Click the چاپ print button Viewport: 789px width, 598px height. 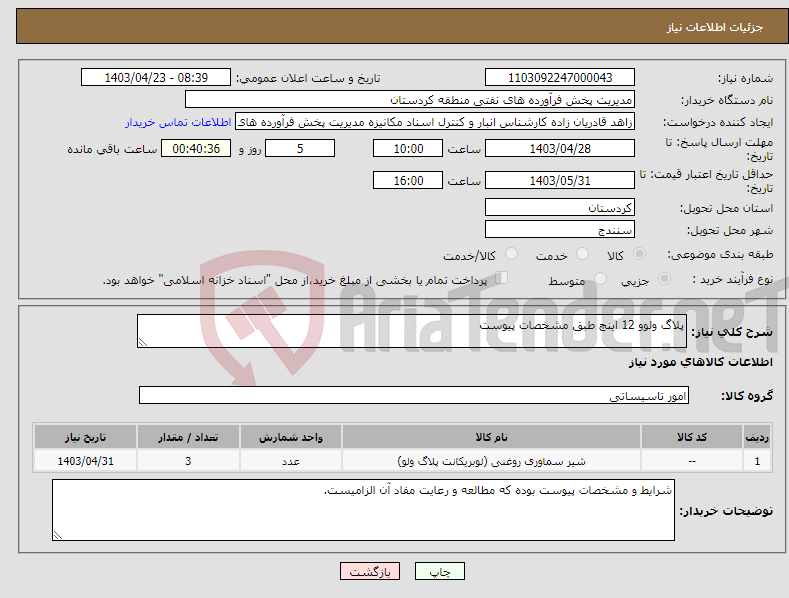pyautogui.click(x=440, y=571)
